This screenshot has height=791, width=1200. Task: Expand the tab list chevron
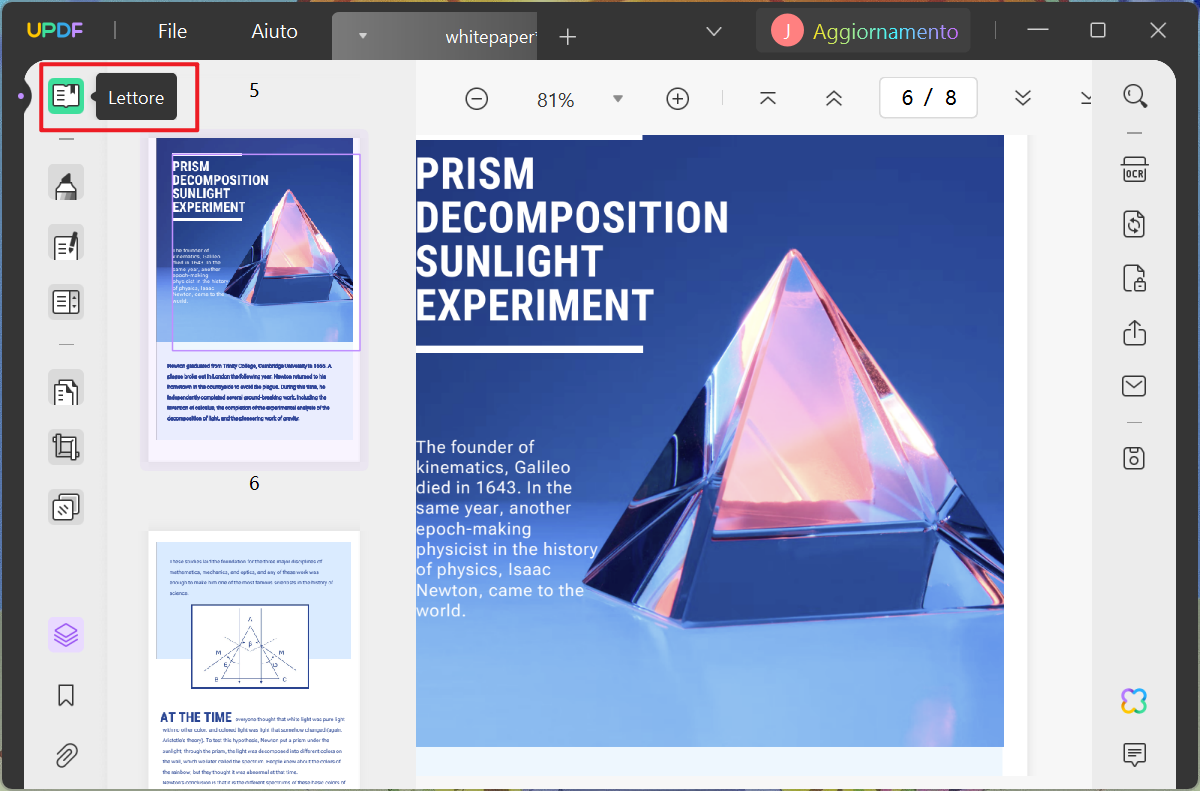click(x=714, y=32)
